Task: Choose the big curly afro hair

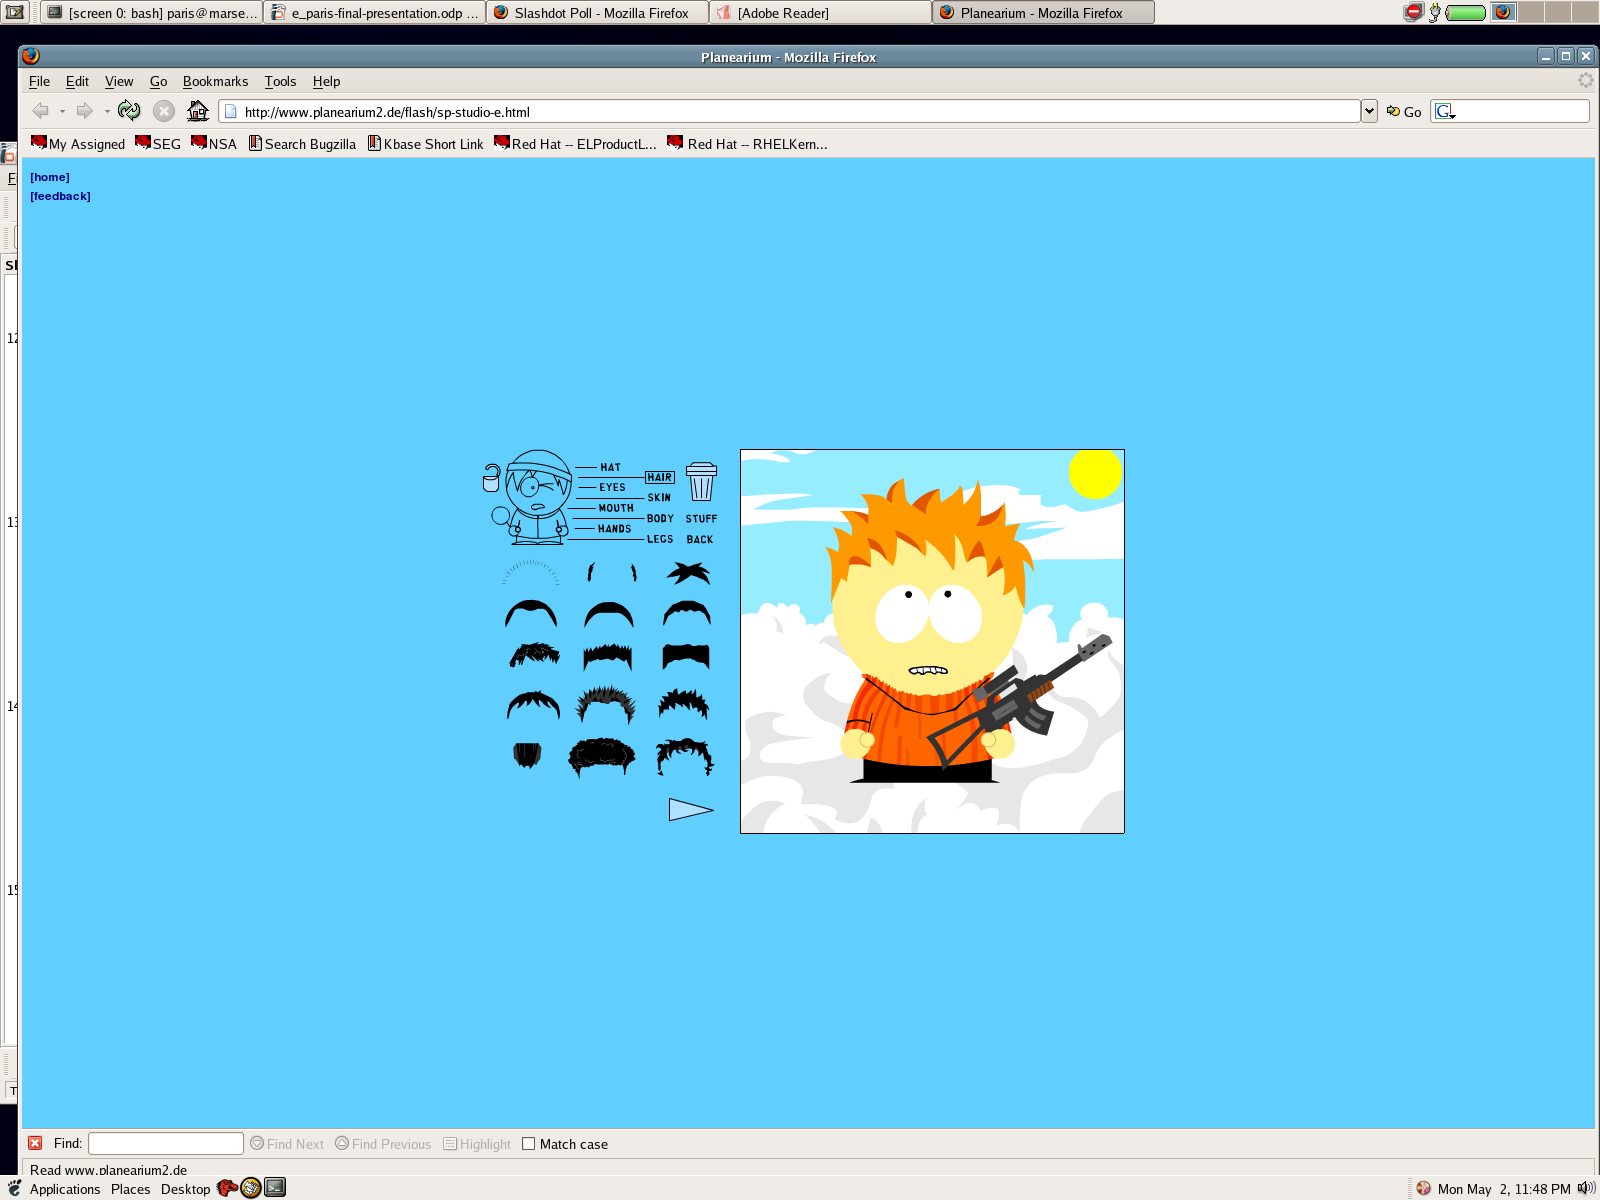Action: point(602,757)
